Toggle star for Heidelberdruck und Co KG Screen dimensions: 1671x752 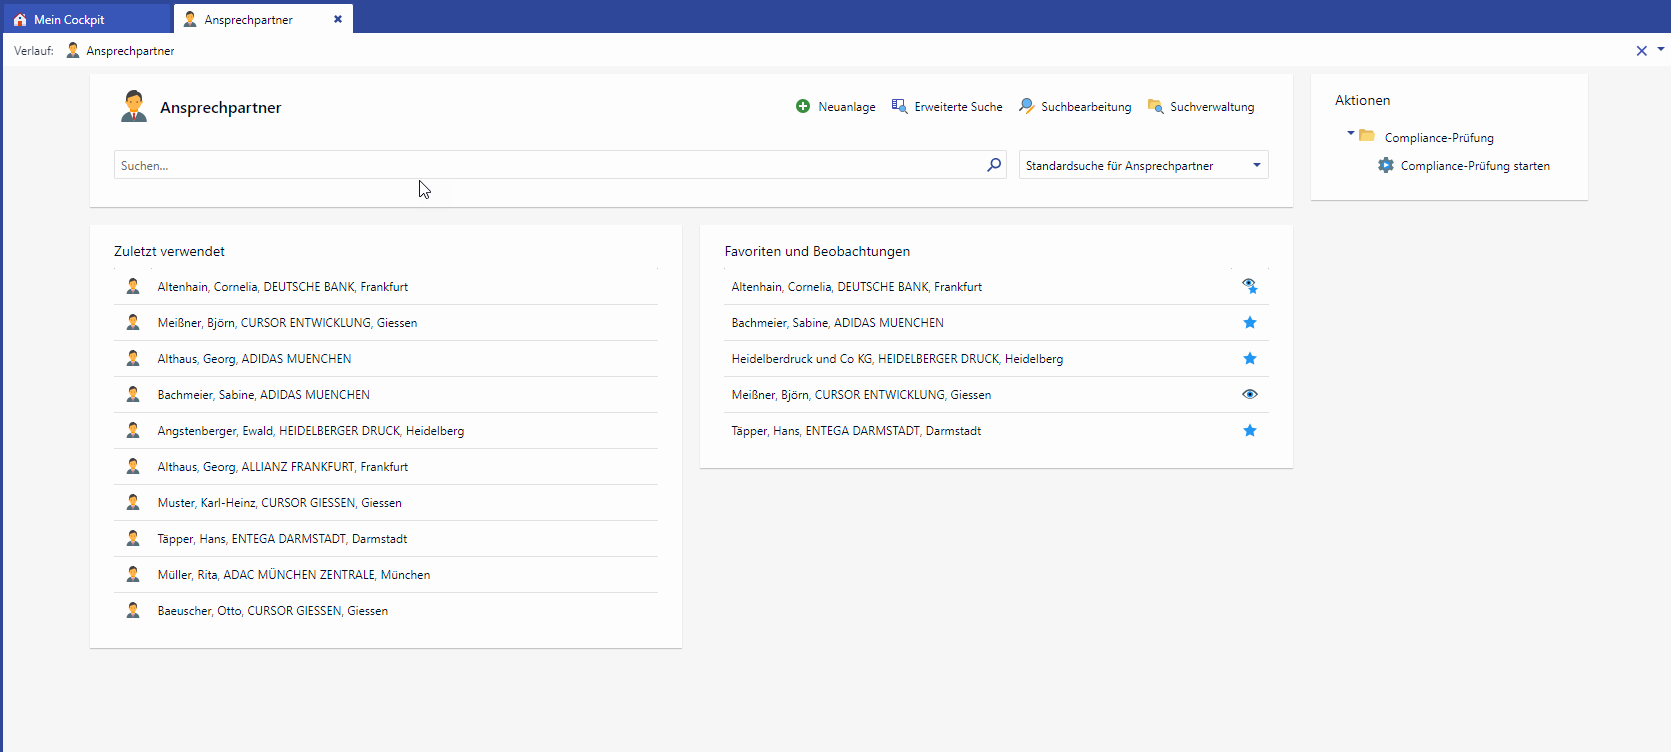1249,358
